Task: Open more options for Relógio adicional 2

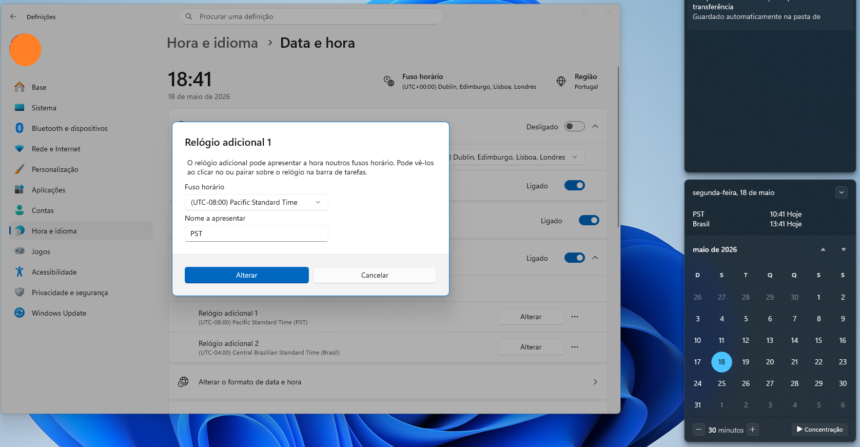Action: click(574, 347)
